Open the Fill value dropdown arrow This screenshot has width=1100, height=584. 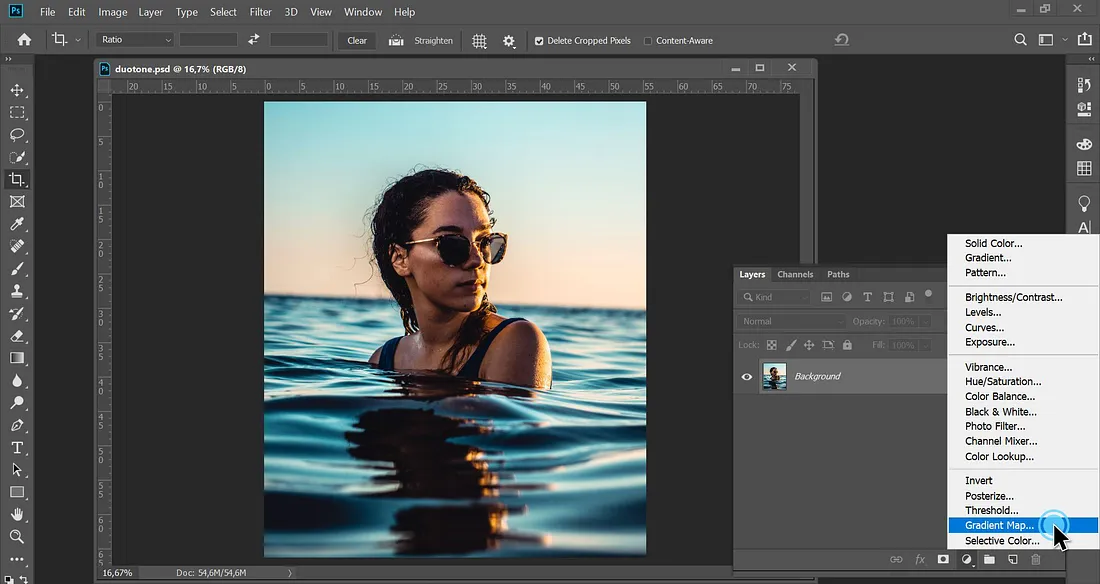926,345
